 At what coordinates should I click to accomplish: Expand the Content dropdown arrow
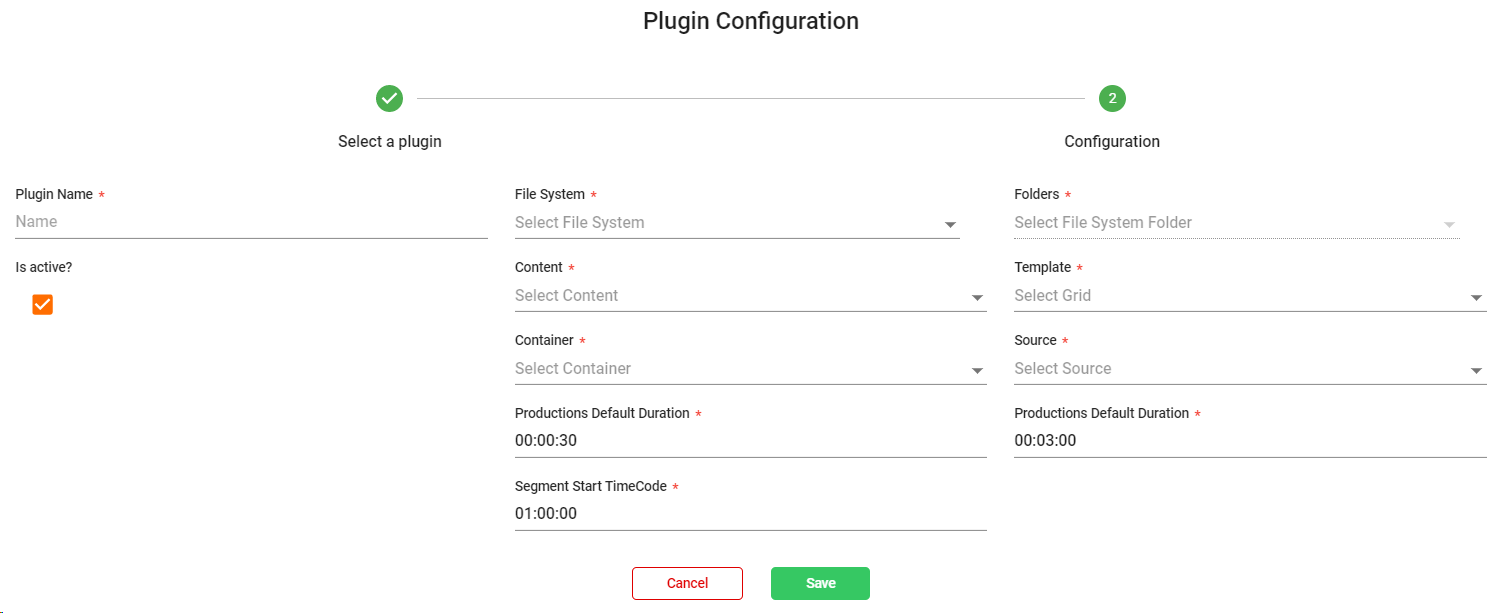tap(977, 298)
